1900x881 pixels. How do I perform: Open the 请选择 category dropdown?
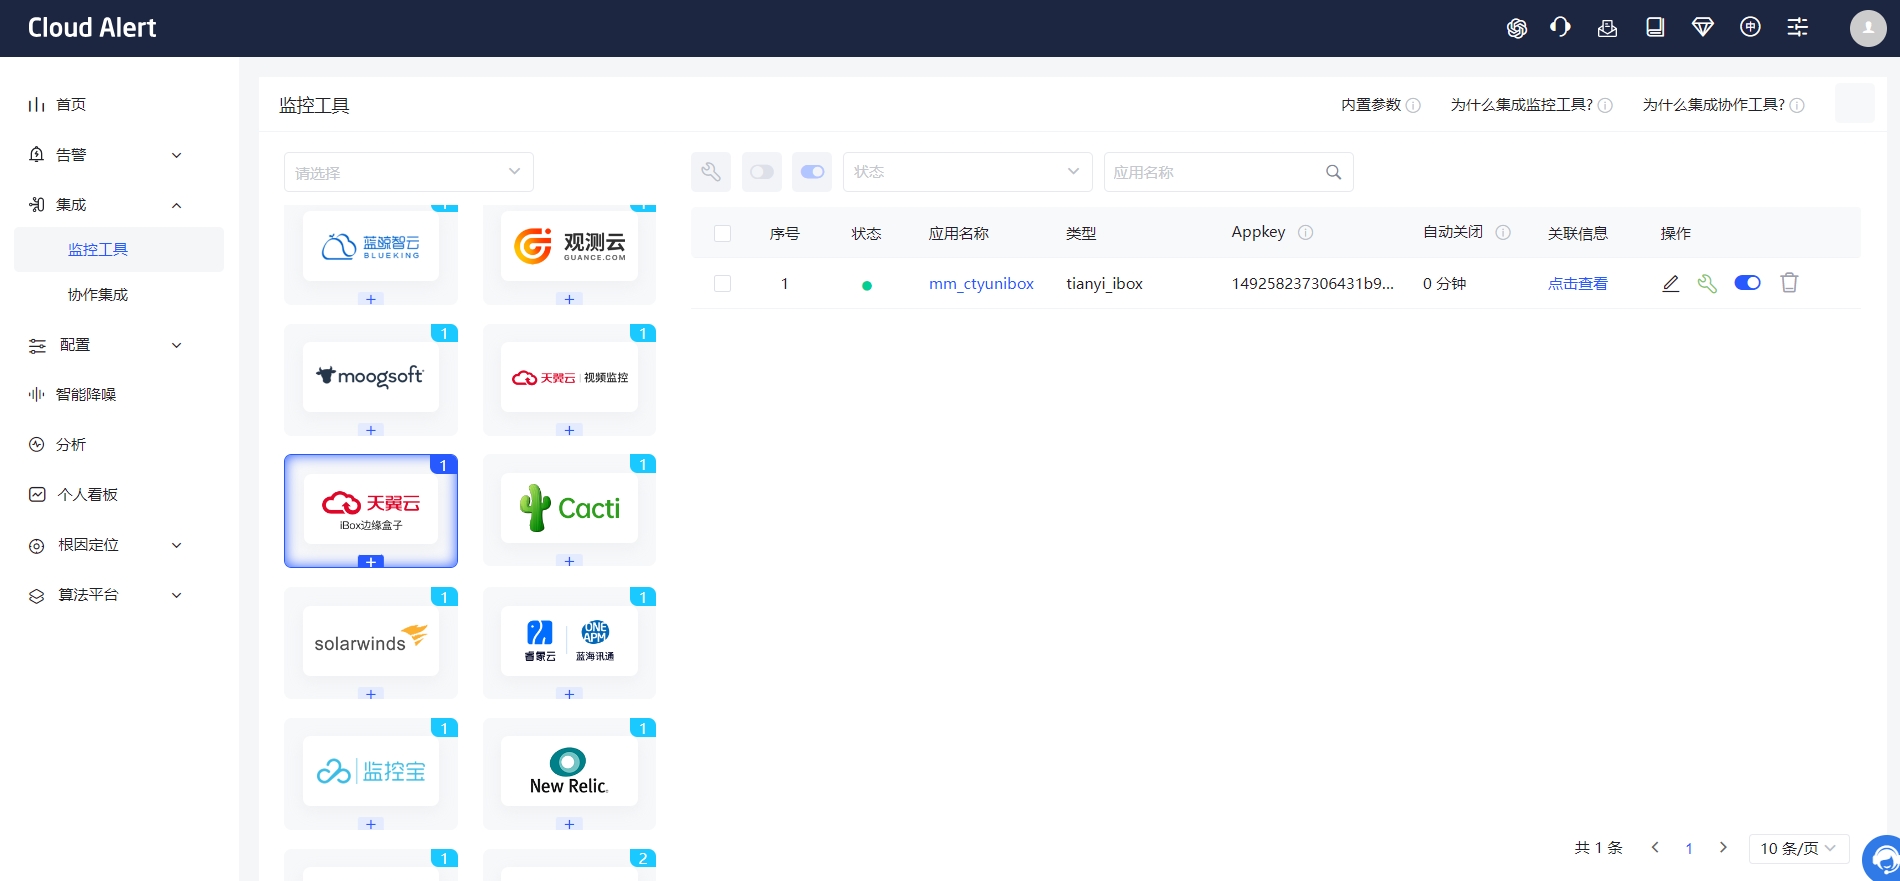pyautogui.click(x=409, y=172)
